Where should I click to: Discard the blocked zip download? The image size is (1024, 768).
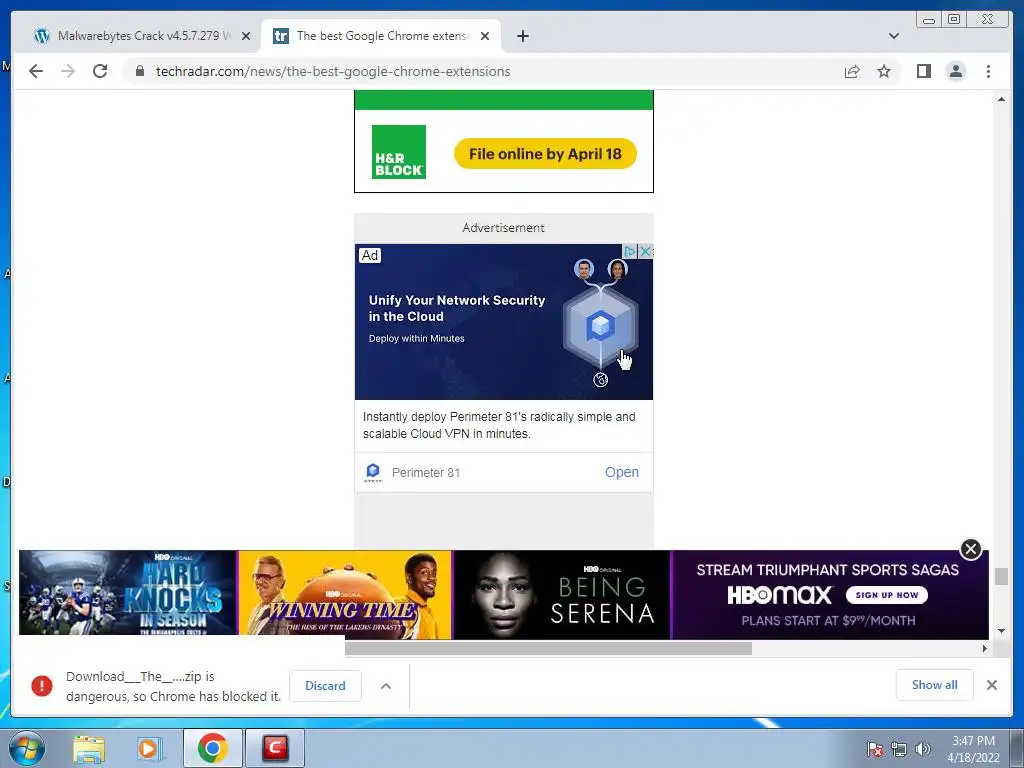(325, 686)
